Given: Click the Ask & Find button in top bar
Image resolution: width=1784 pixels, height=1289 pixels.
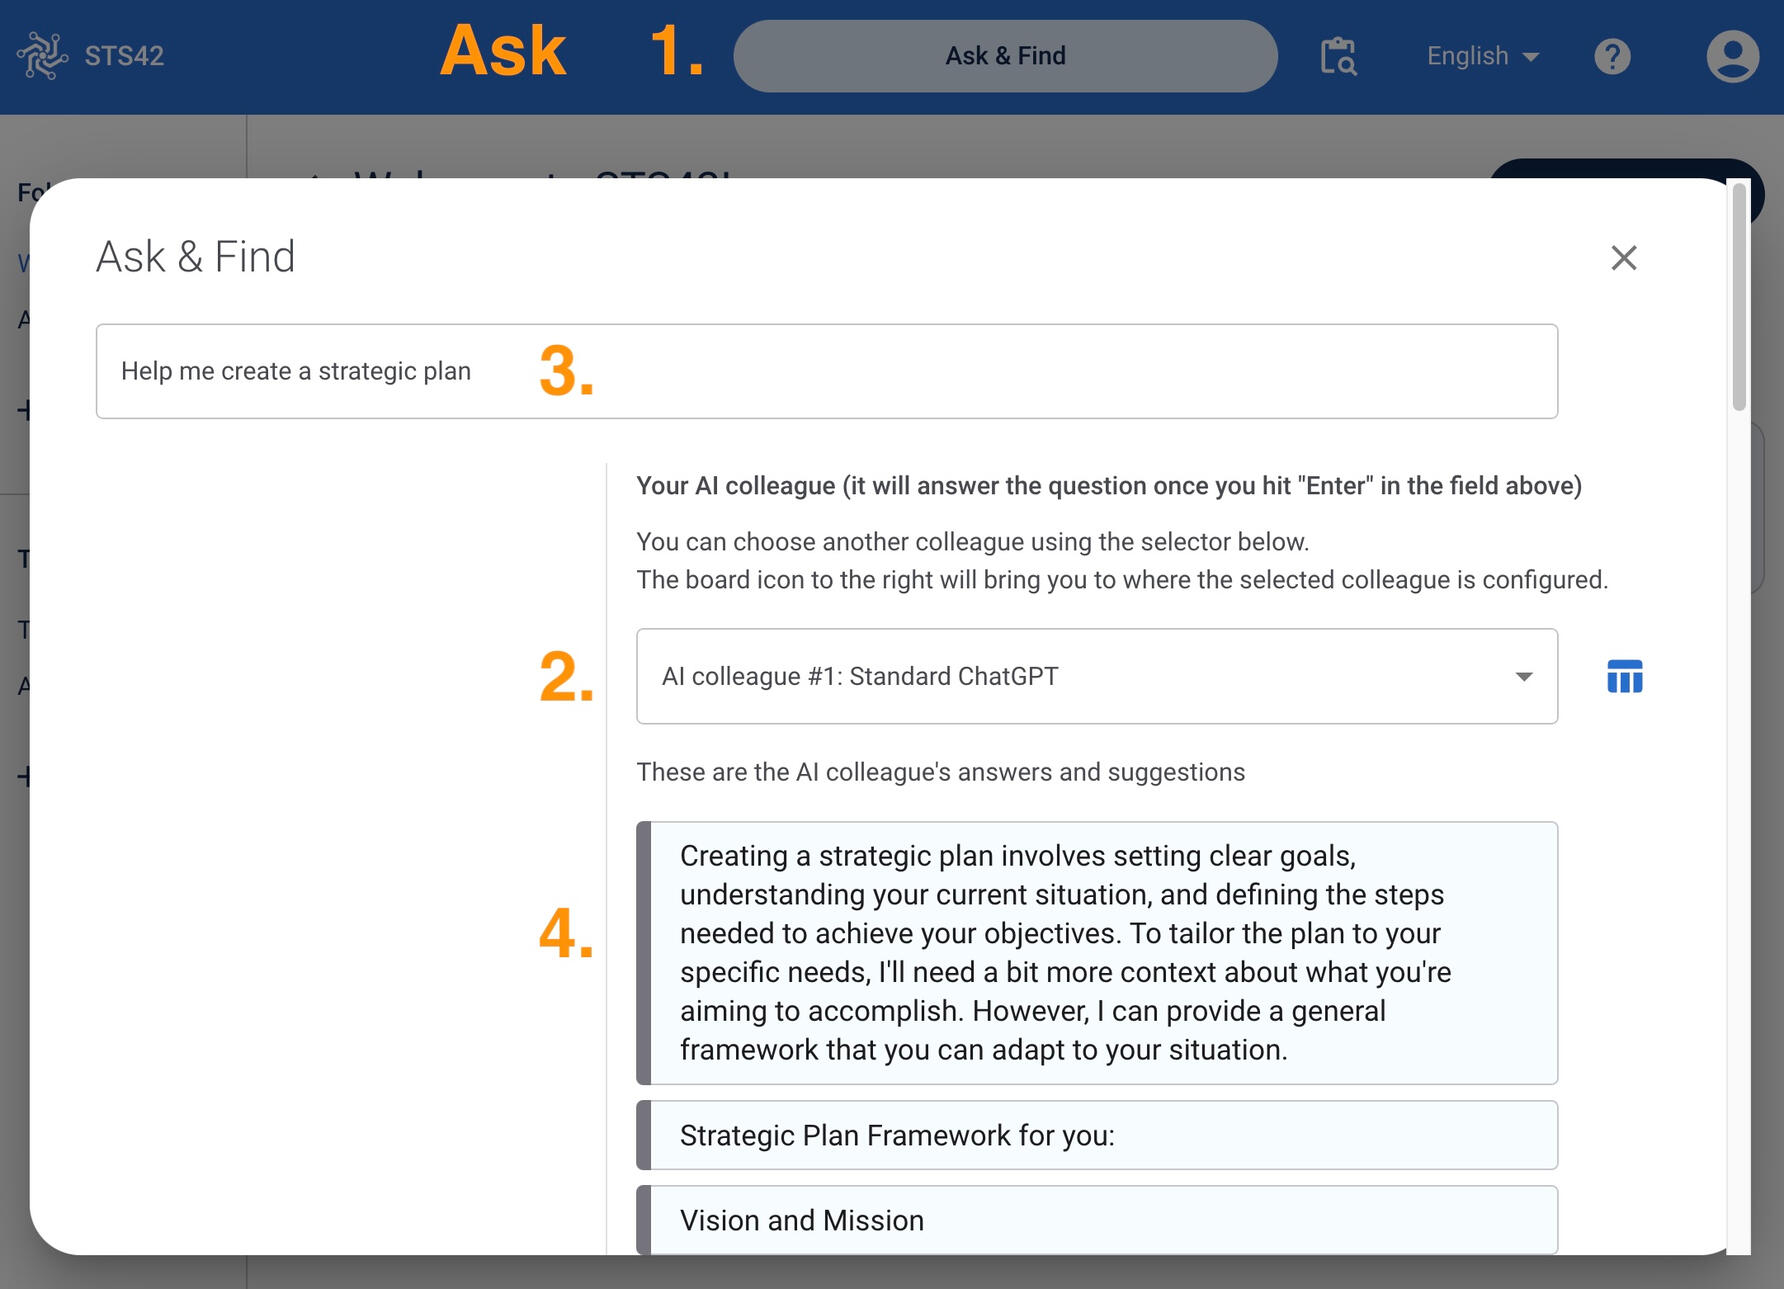Looking at the screenshot, I should pyautogui.click(x=1005, y=56).
